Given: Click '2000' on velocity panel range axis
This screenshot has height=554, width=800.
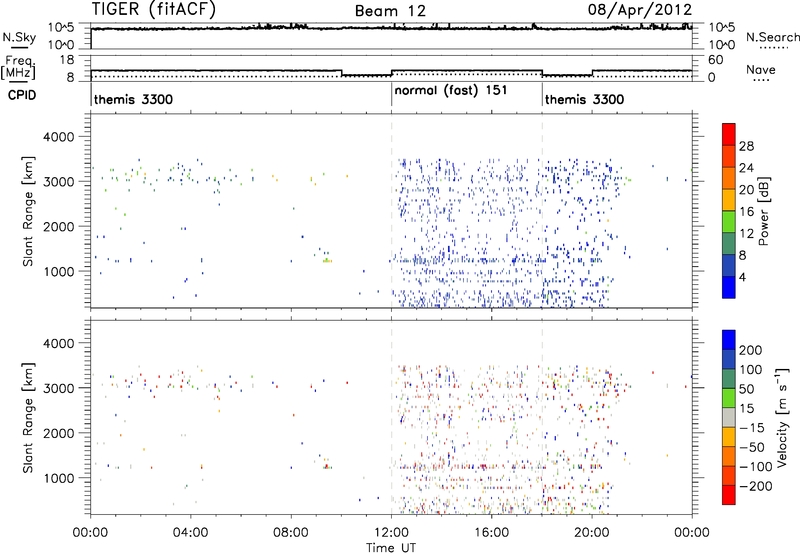Looking at the screenshot, I should point(58,433).
